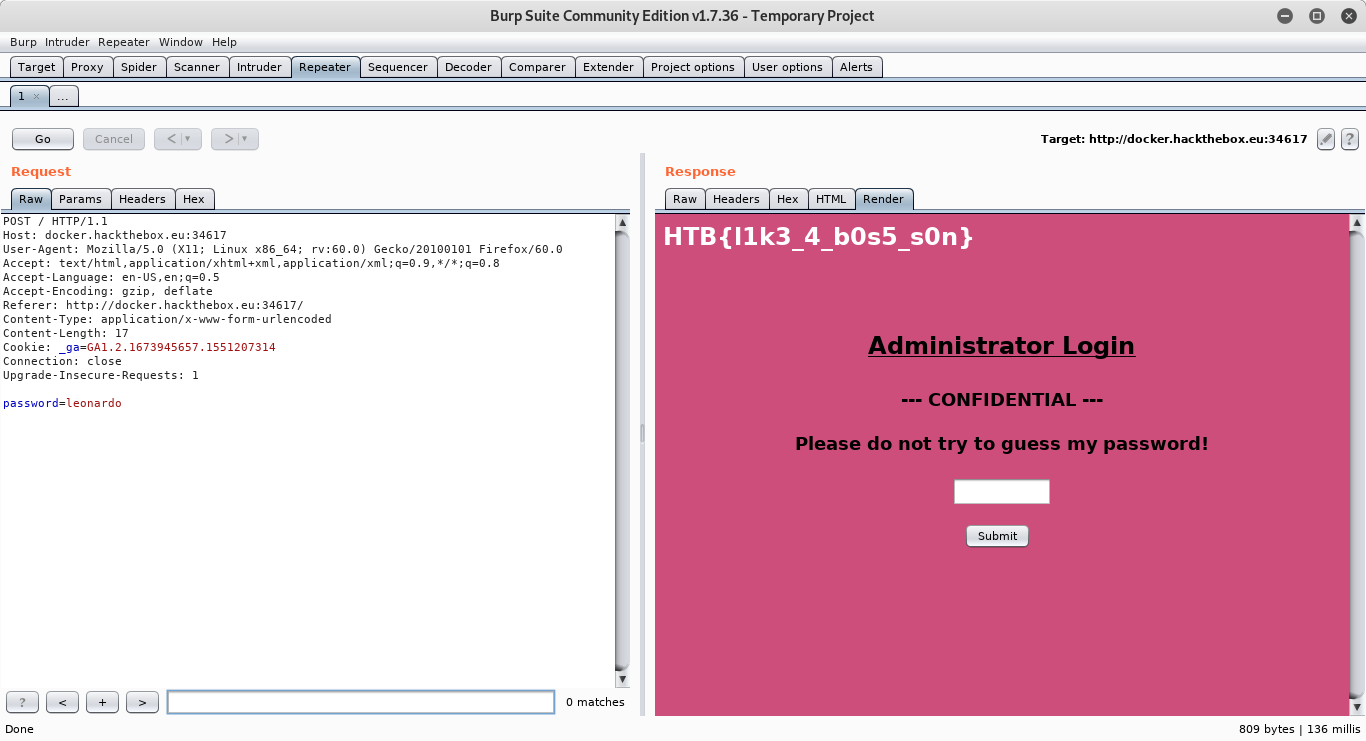Switch request view to Params tab

point(80,199)
